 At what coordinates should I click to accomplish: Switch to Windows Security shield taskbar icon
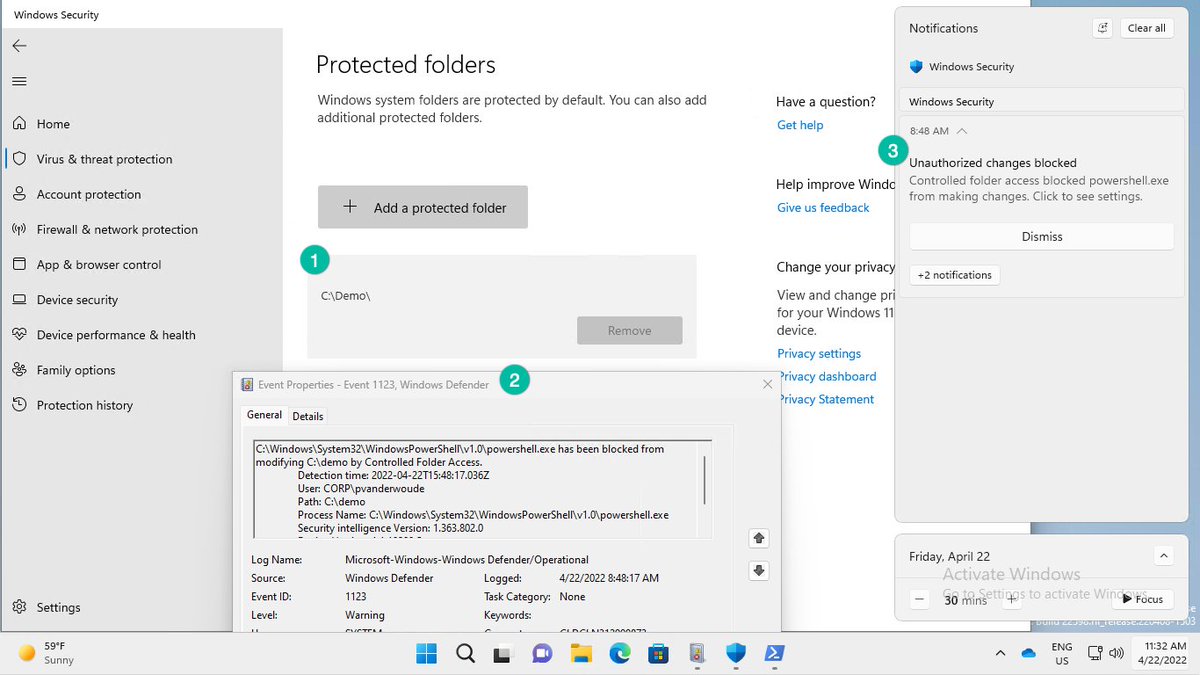pos(736,653)
